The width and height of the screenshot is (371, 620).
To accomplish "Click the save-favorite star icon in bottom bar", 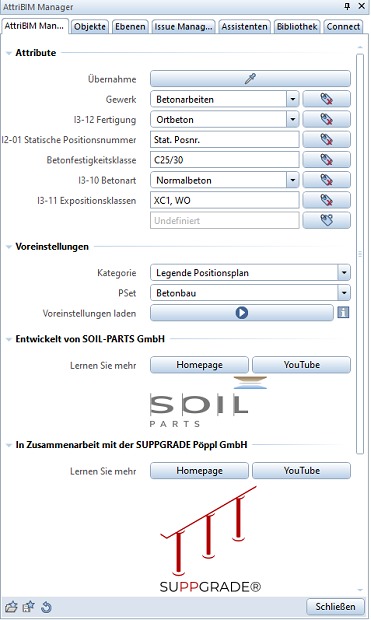I will pyautogui.click(x=28, y=607).
